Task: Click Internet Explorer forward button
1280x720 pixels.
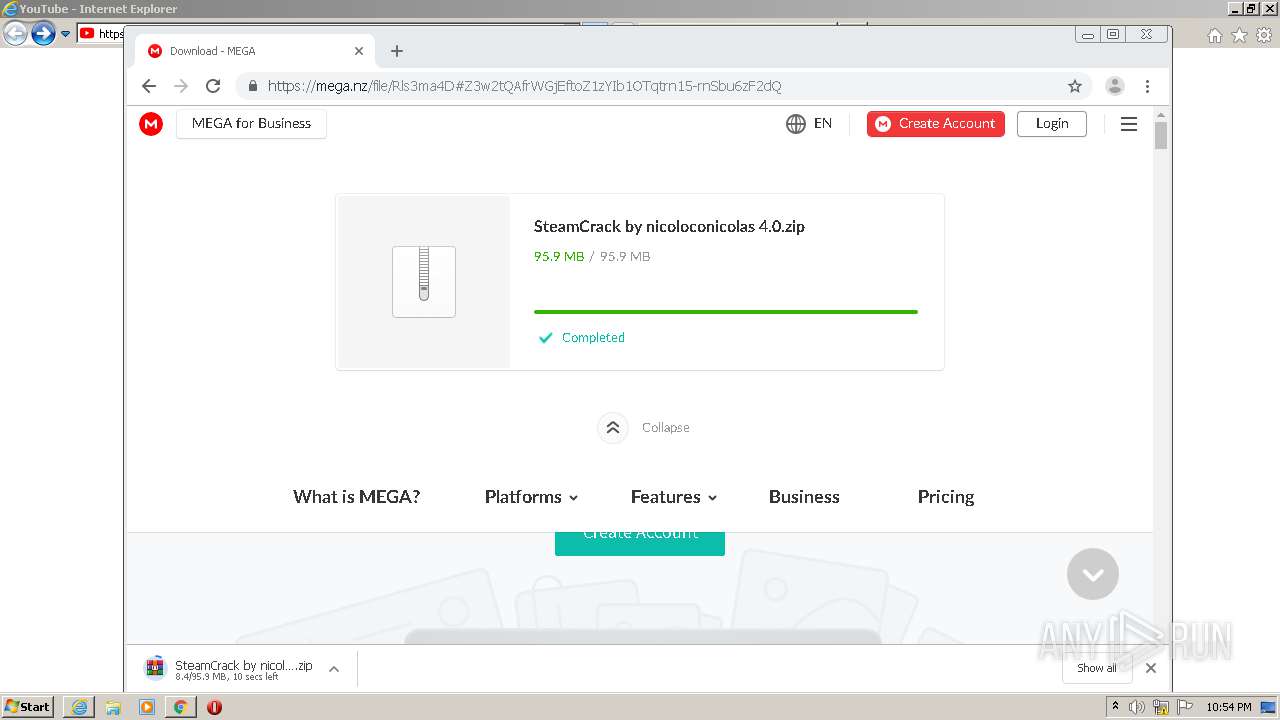Action: click(43, 33)
